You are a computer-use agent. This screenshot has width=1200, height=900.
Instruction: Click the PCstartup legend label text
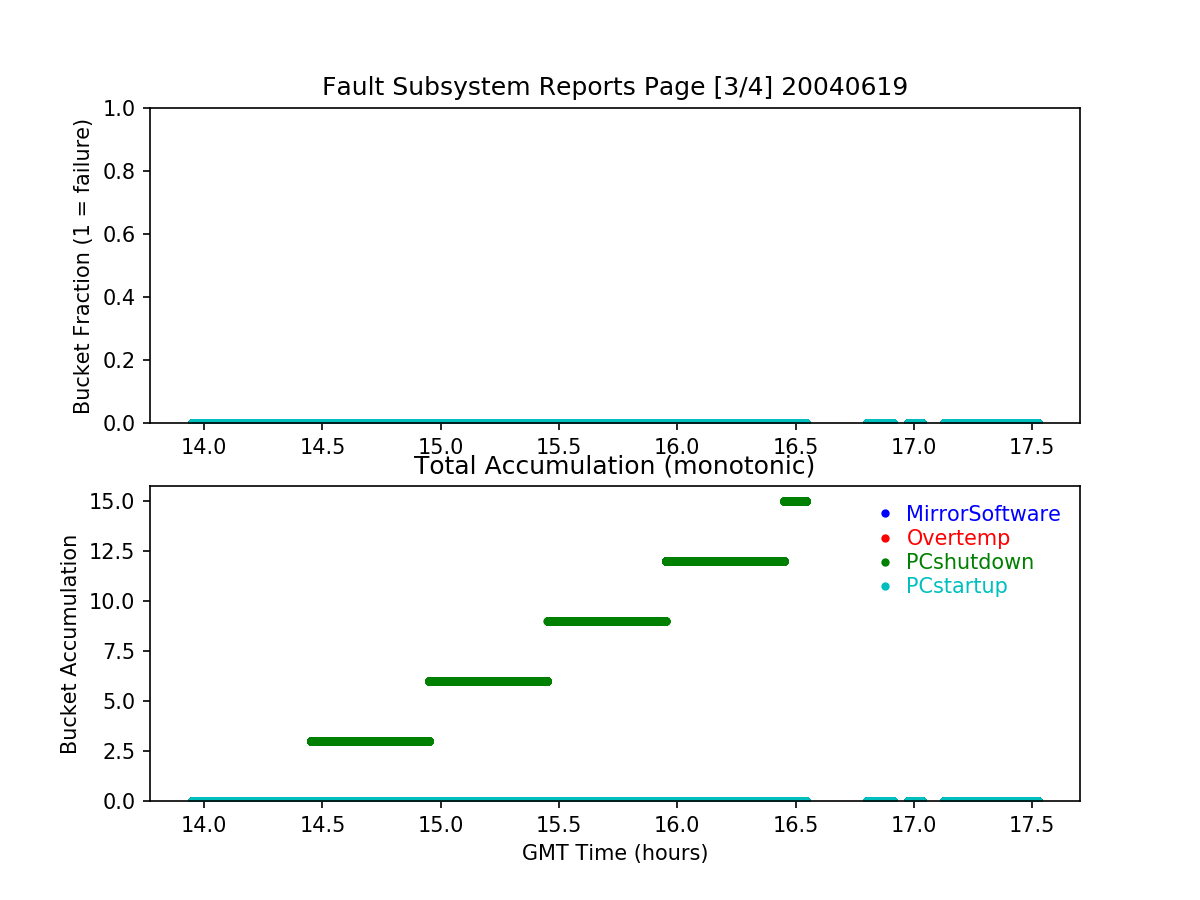pos(956,586)
